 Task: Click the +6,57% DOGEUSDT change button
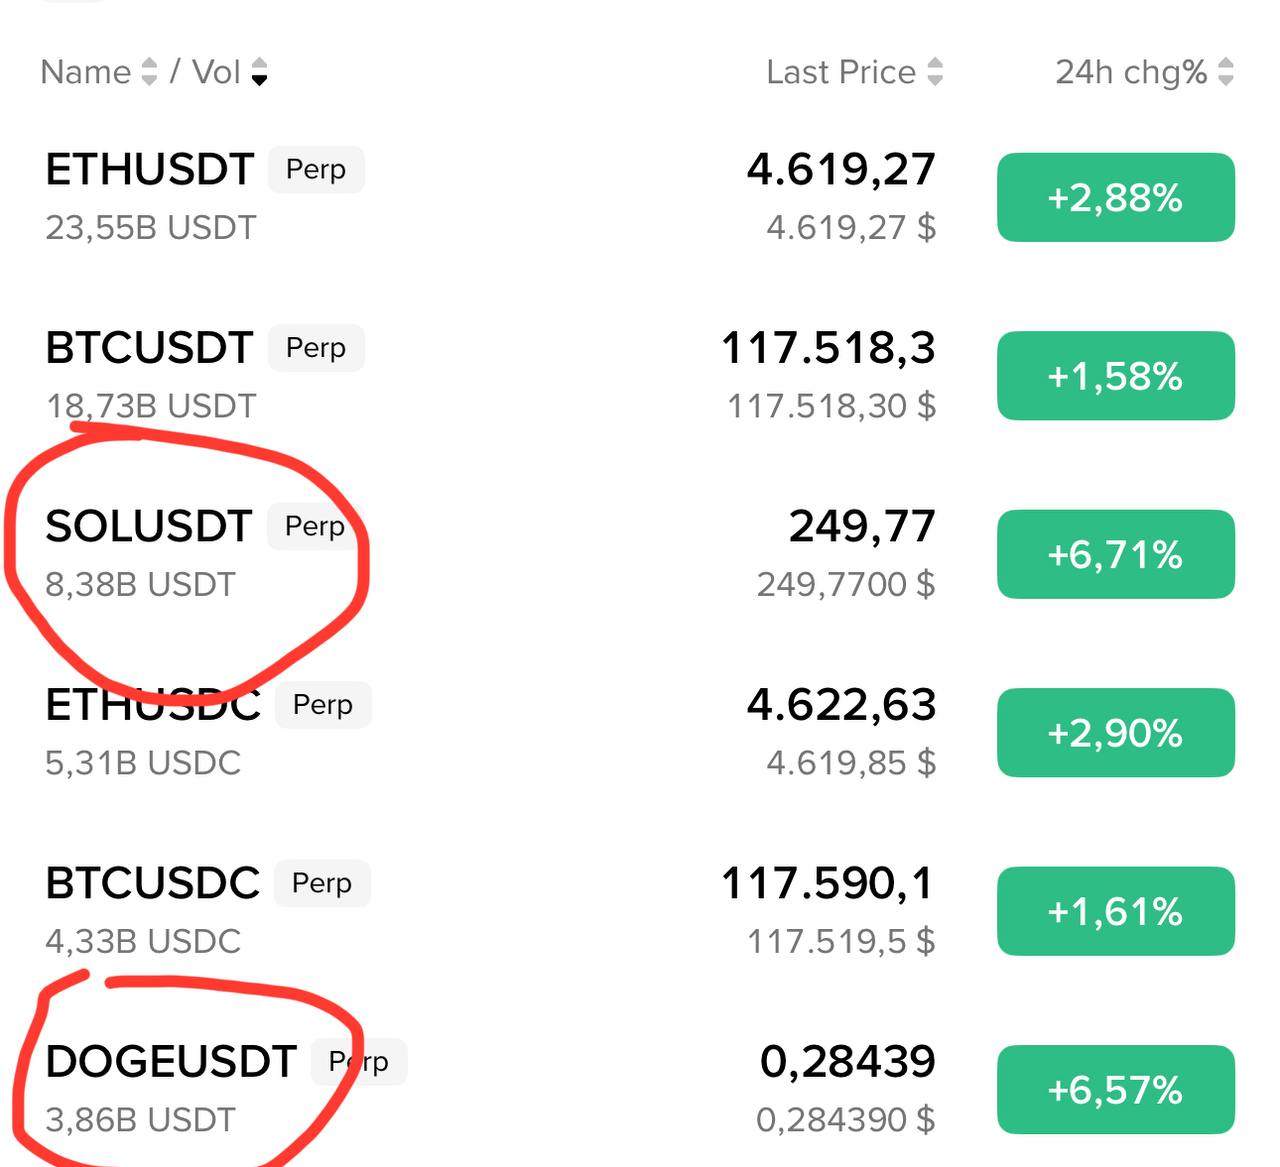[1115, 1089]
